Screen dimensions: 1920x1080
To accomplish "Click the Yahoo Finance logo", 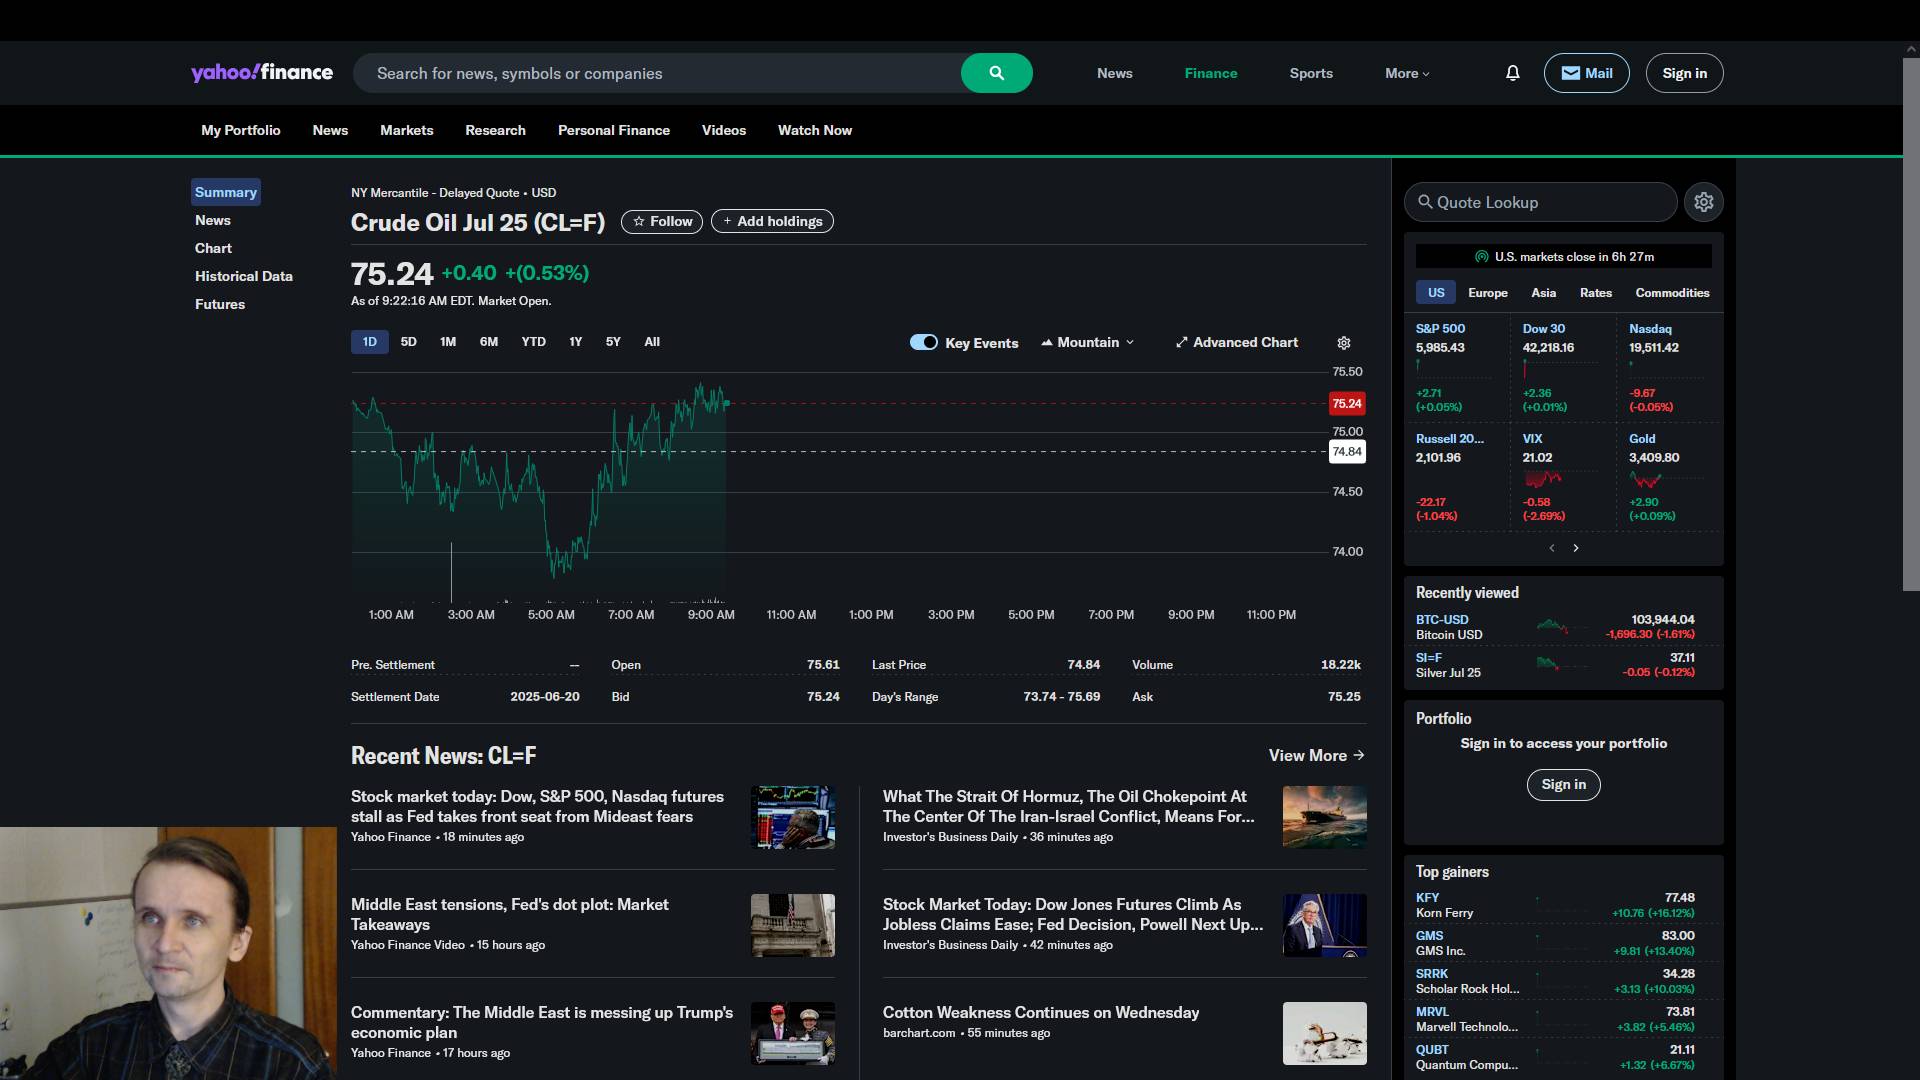I will (262, 73).
